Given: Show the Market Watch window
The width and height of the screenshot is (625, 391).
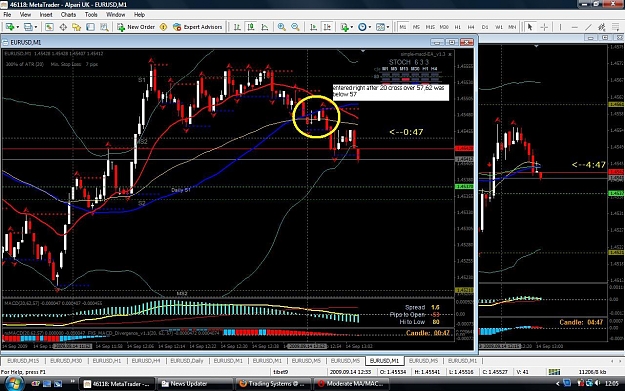Looking at the screenshot, I should [49, 27].
